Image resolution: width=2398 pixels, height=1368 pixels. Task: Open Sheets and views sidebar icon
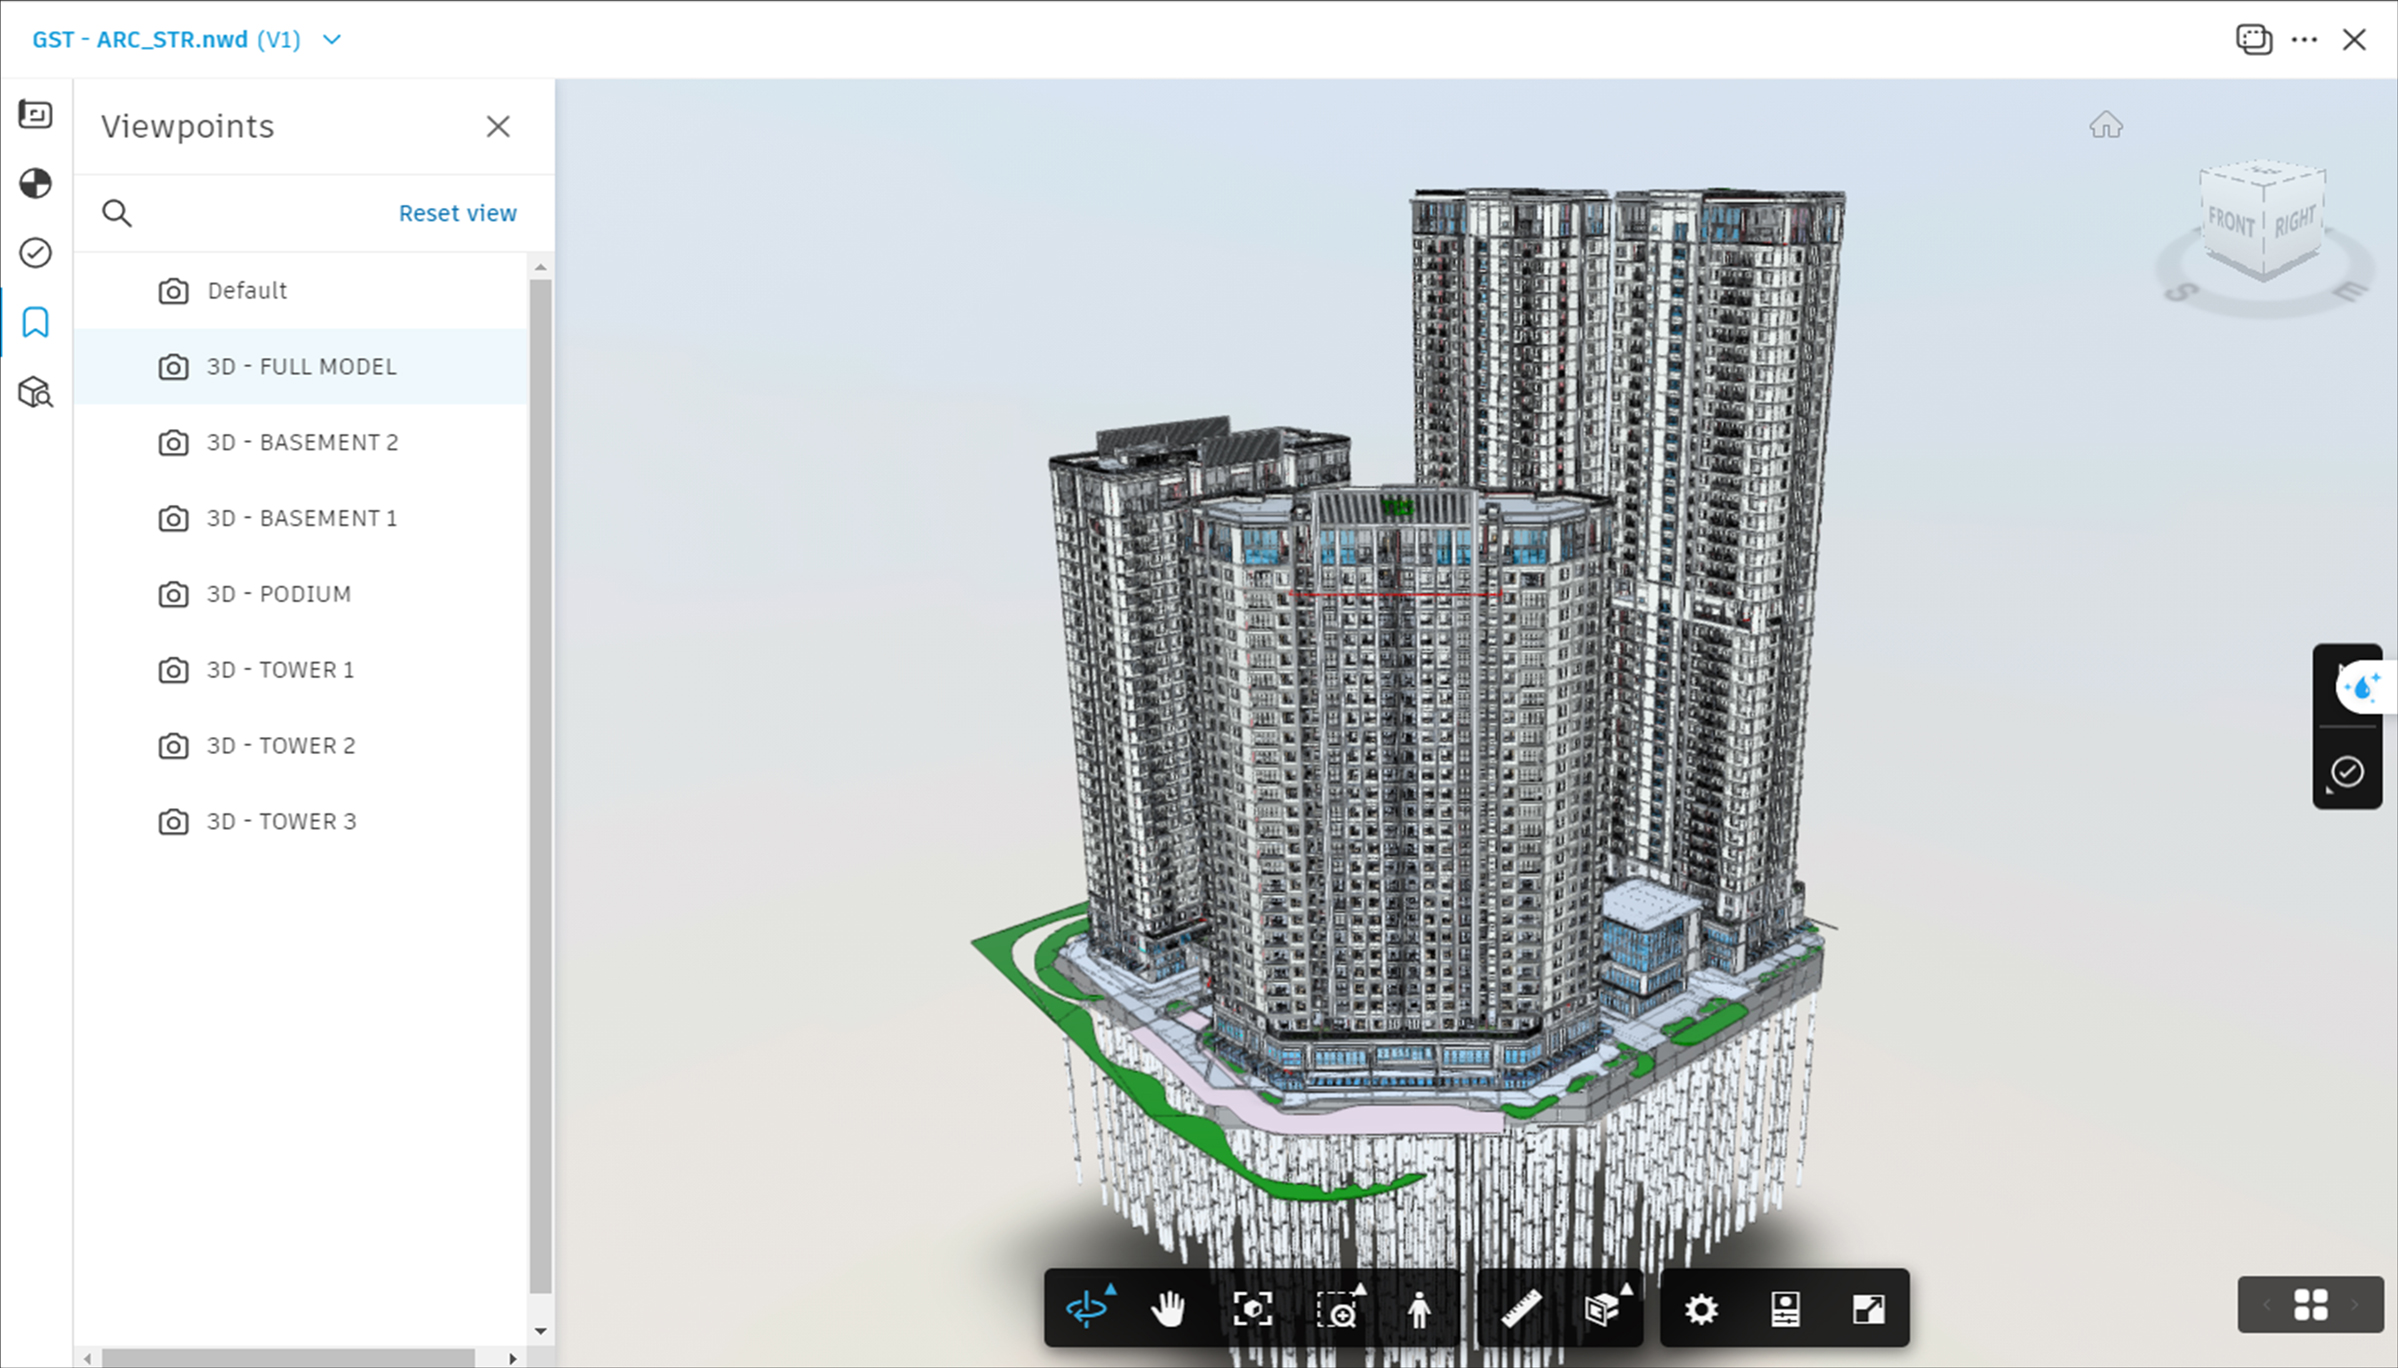[35, 114]
